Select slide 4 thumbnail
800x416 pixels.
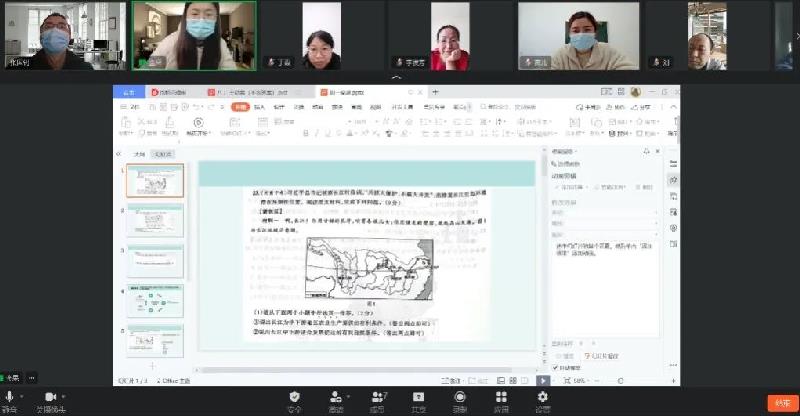pyautogui.click(x=155, y=301)
